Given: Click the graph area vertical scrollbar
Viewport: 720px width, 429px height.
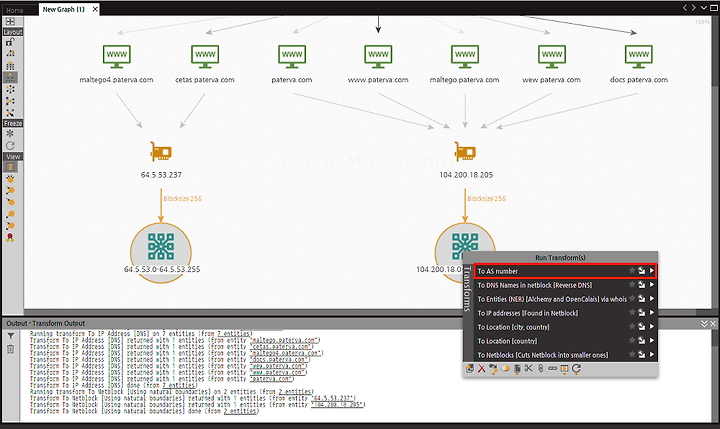Looking at the screenshot, I should tap(715, 161).
